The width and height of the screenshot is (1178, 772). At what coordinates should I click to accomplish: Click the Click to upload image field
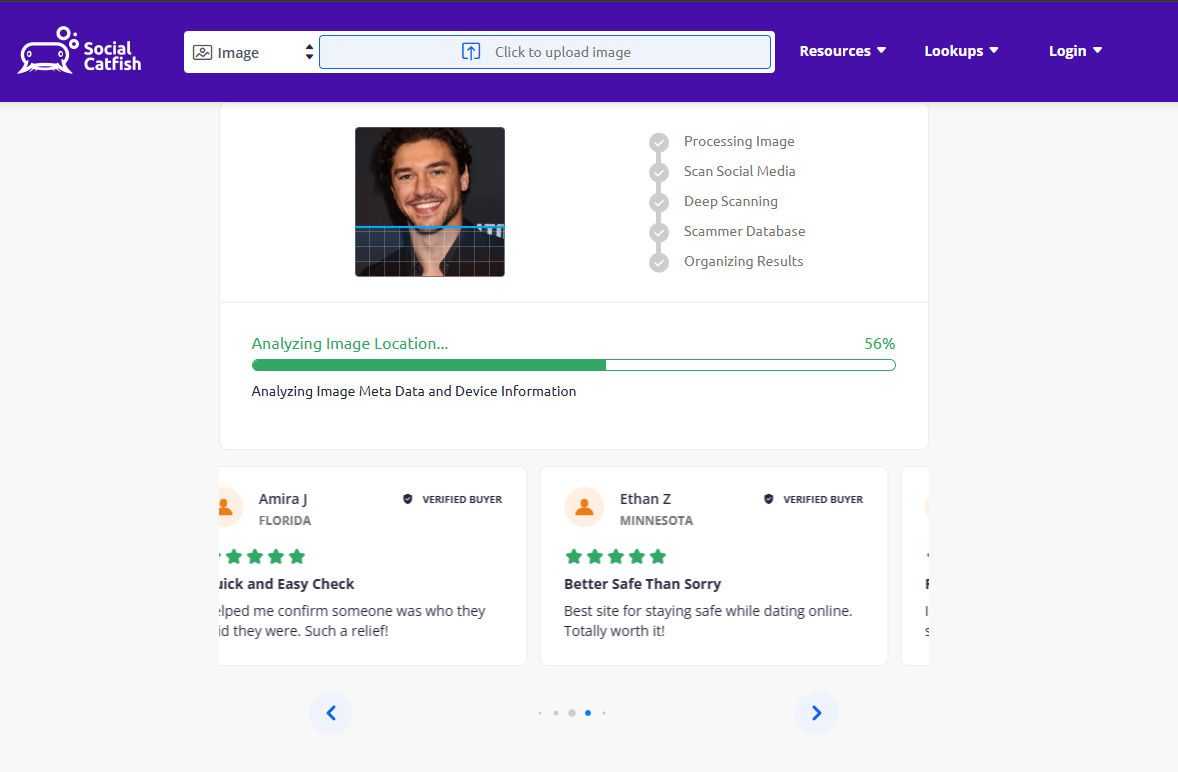(x=545, y=52)
